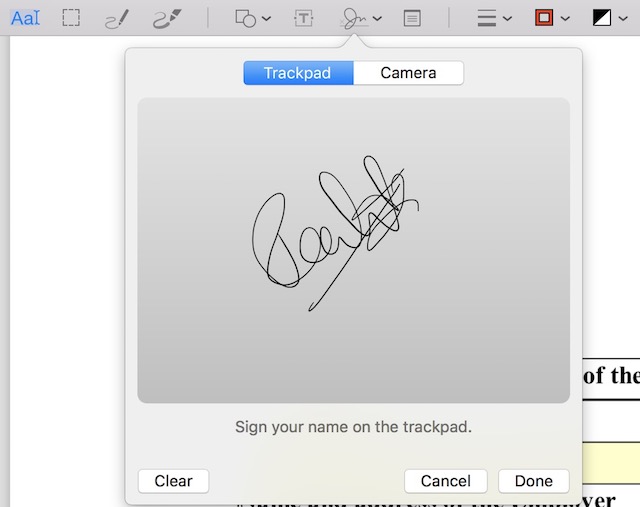This screenshot has width=640, height=507.
Task: Open the Sign tool dropdown arrow
Action: 377,19
